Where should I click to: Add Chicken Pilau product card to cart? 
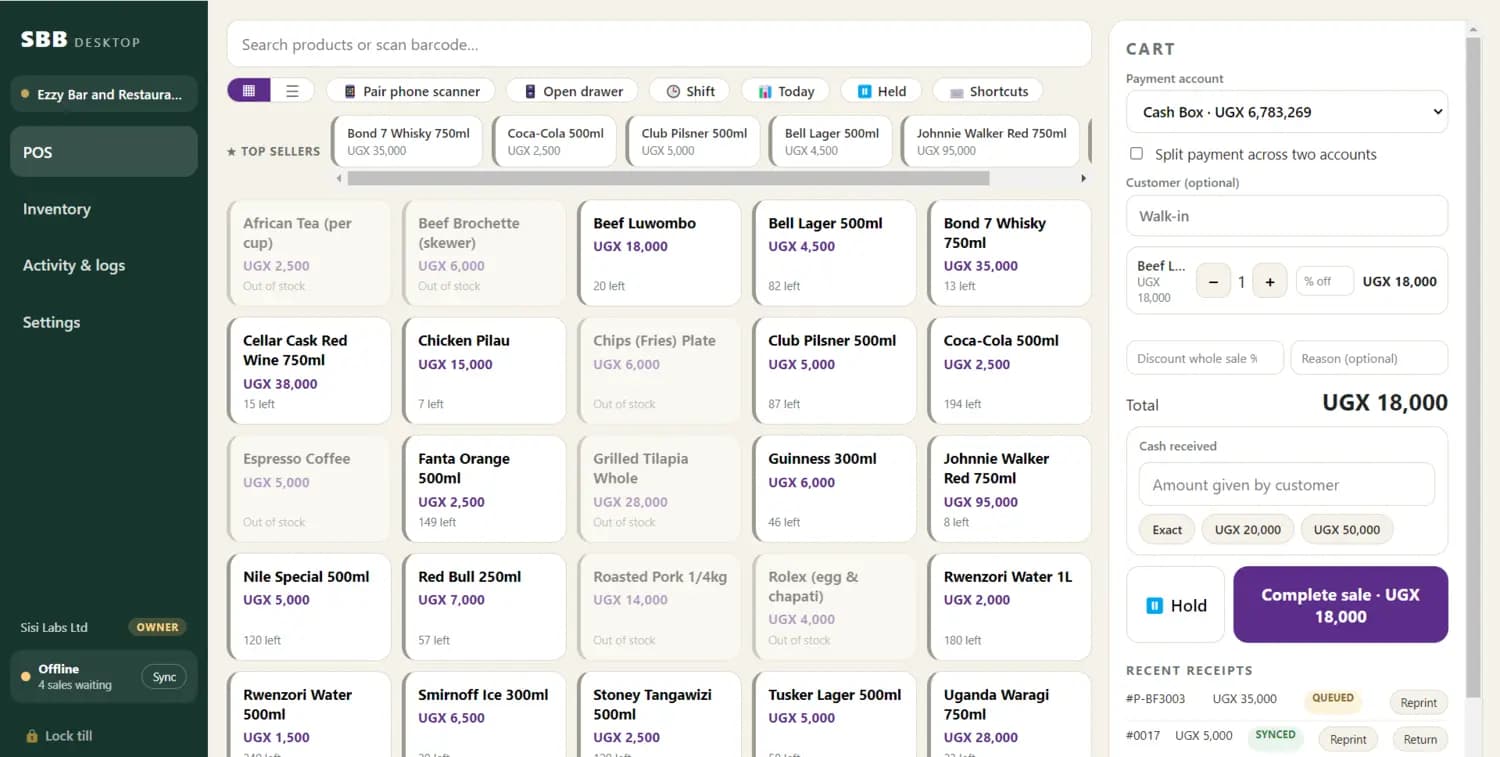(484, 371)
